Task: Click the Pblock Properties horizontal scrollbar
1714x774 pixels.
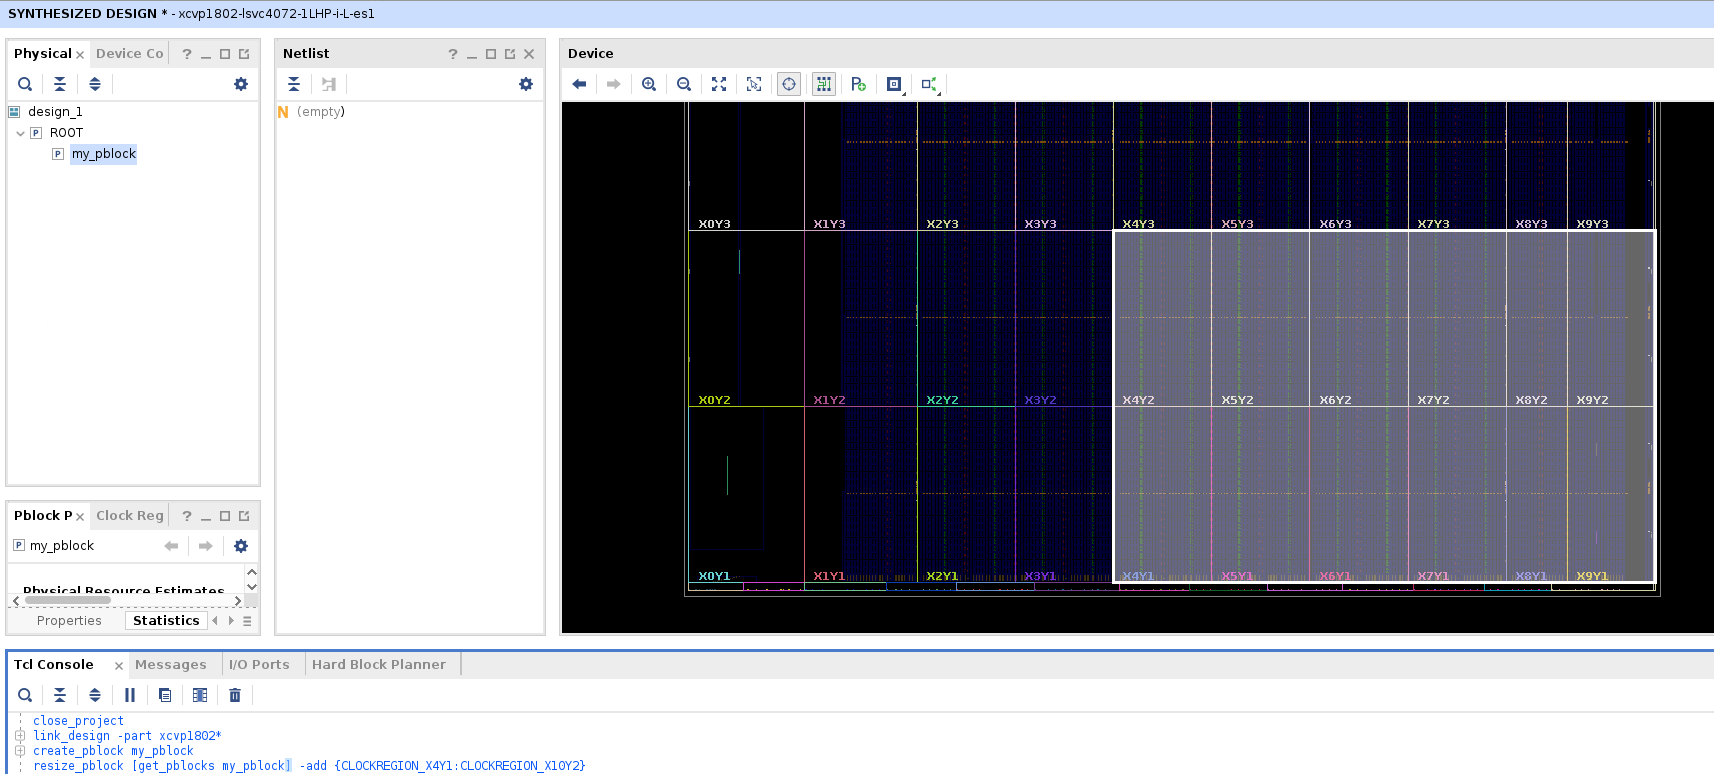Action: (67, 601)
